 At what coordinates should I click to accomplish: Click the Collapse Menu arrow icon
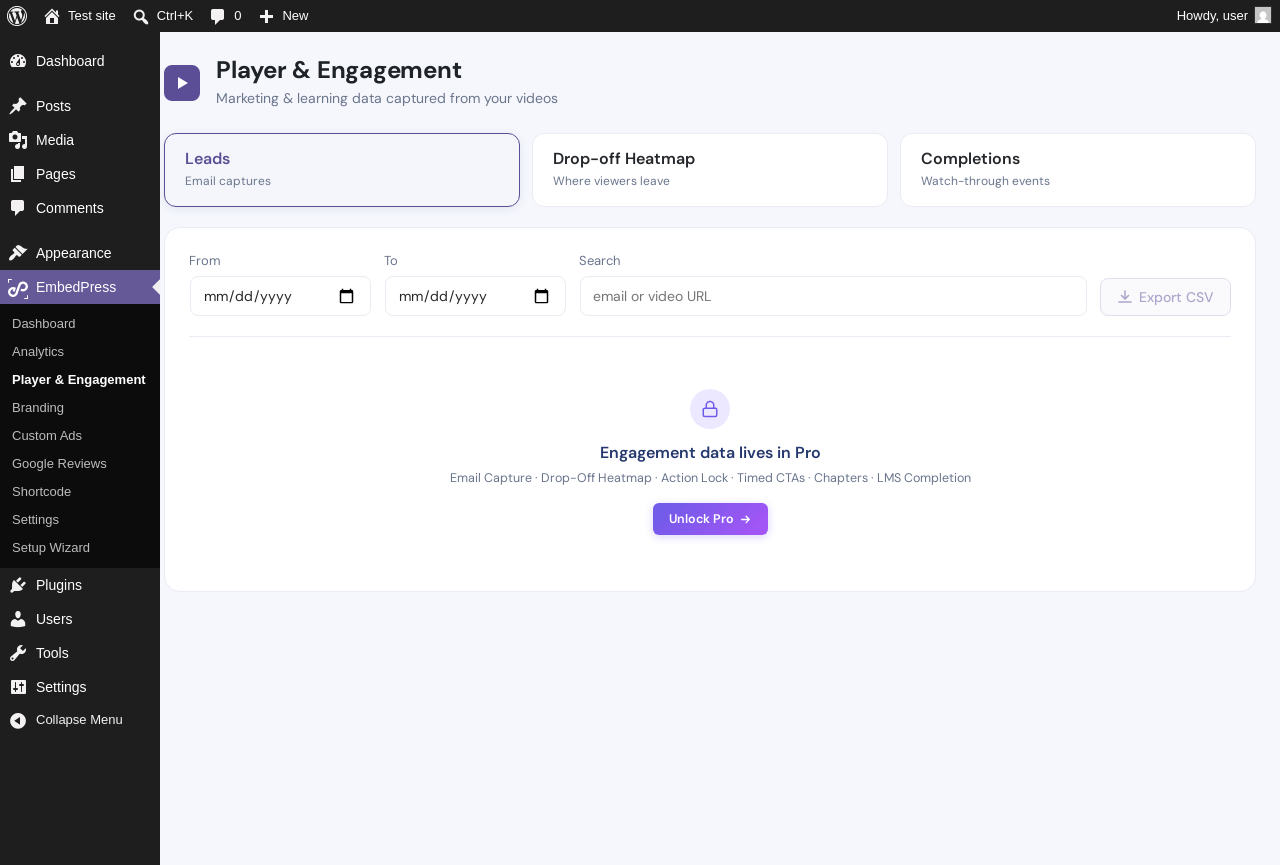pos(18,720)
